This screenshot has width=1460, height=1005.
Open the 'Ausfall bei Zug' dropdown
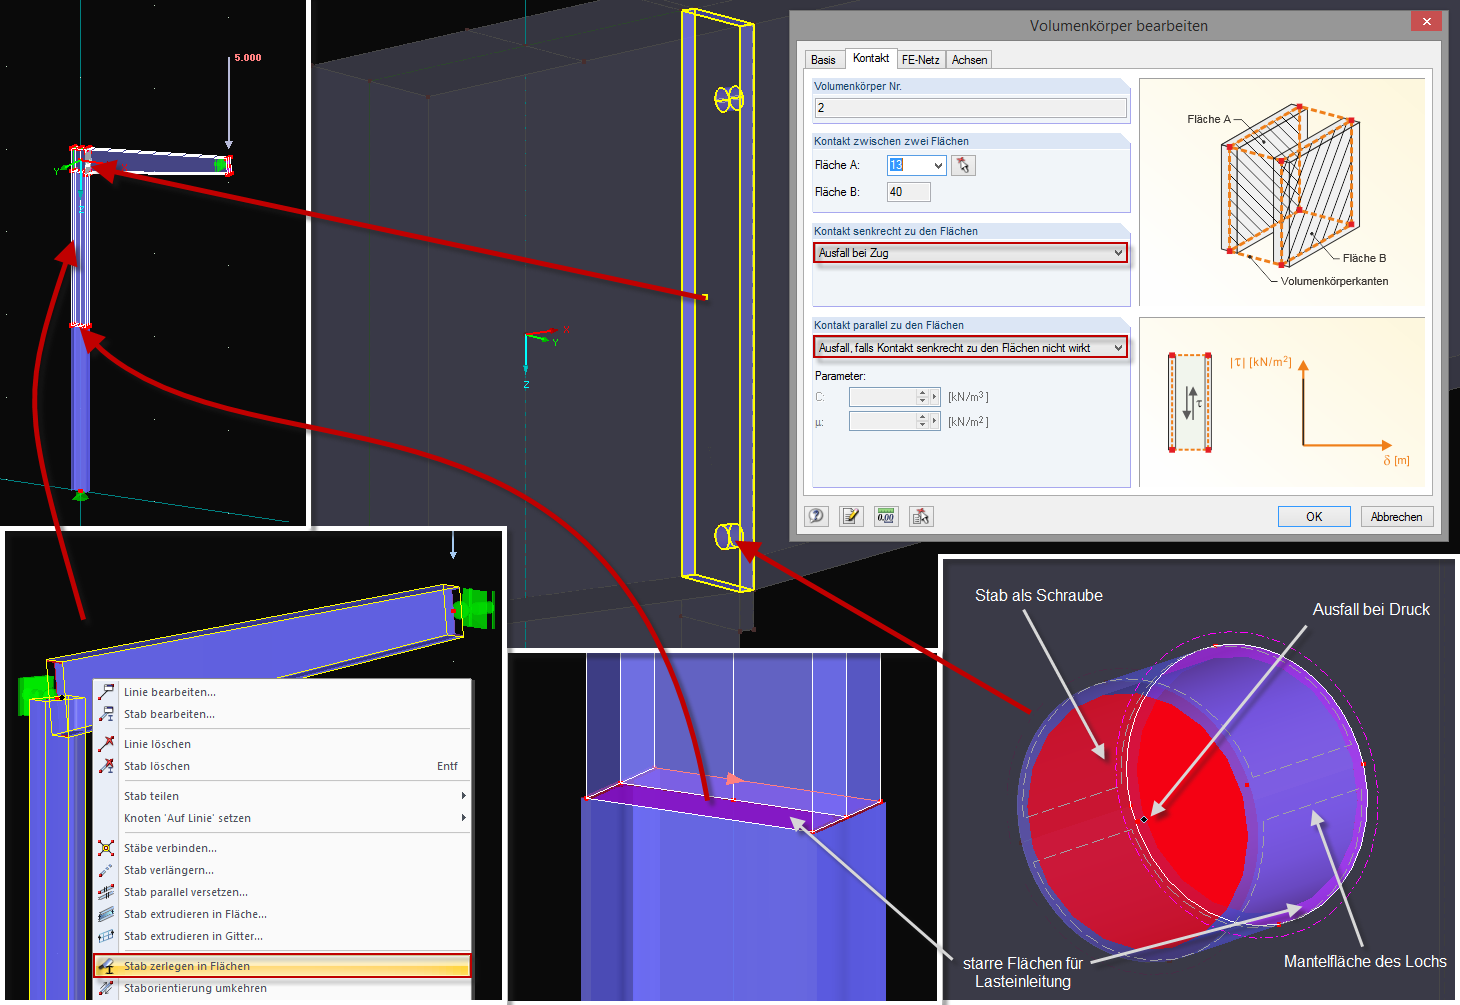(x=971, y=253)
